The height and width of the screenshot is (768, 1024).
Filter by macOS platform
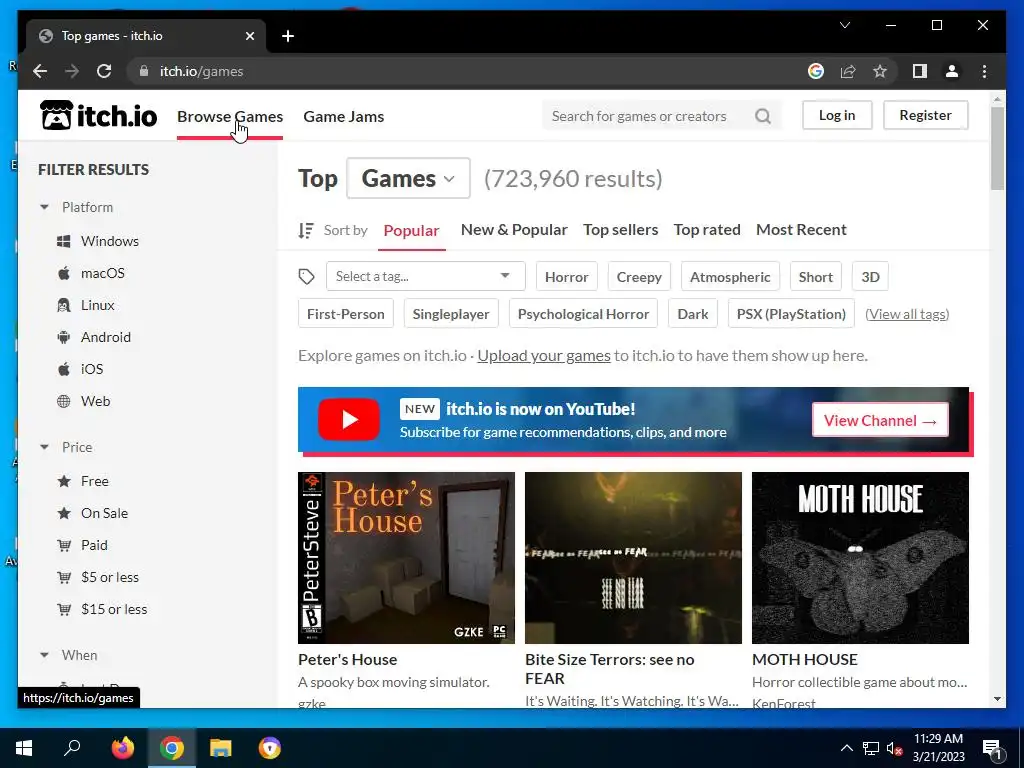[91, 273]
